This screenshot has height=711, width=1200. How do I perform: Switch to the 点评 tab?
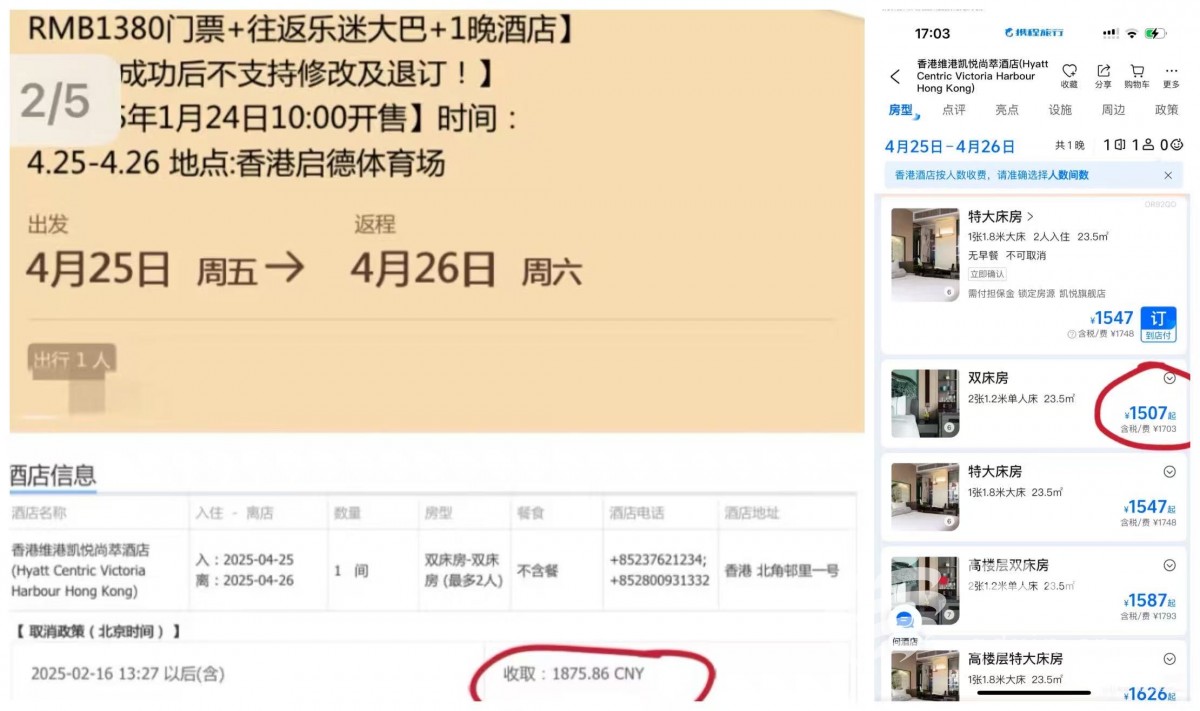tap(954, 110)
